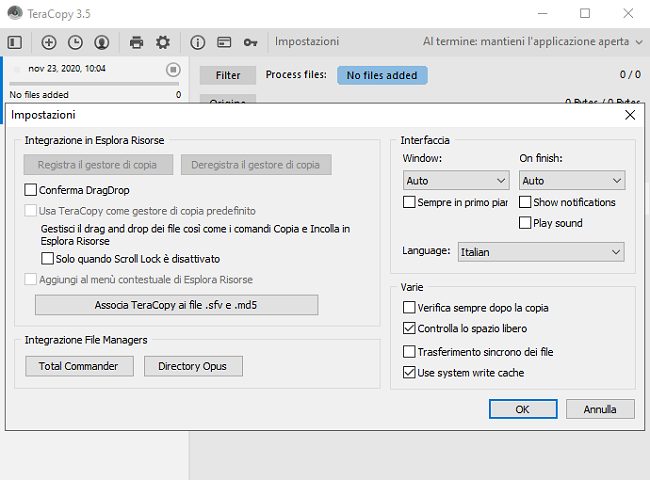
Task: Uncheck Use system write cache
Action: coord(409,373)
